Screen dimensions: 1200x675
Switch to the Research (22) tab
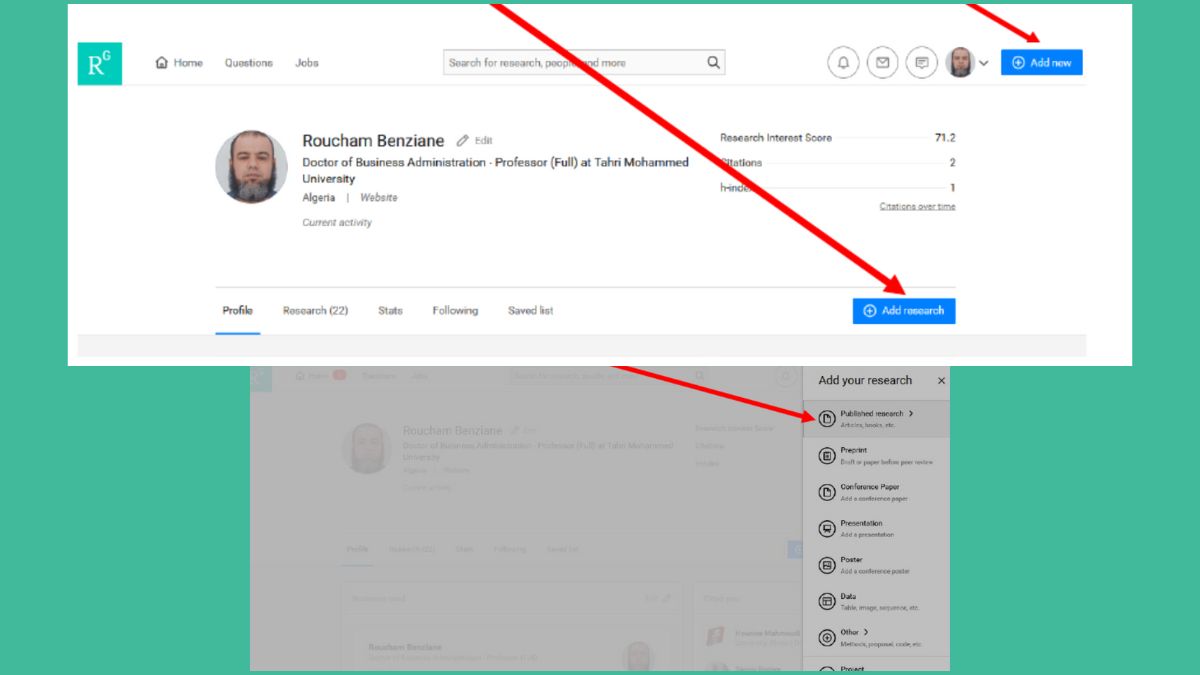pos(315,311)
